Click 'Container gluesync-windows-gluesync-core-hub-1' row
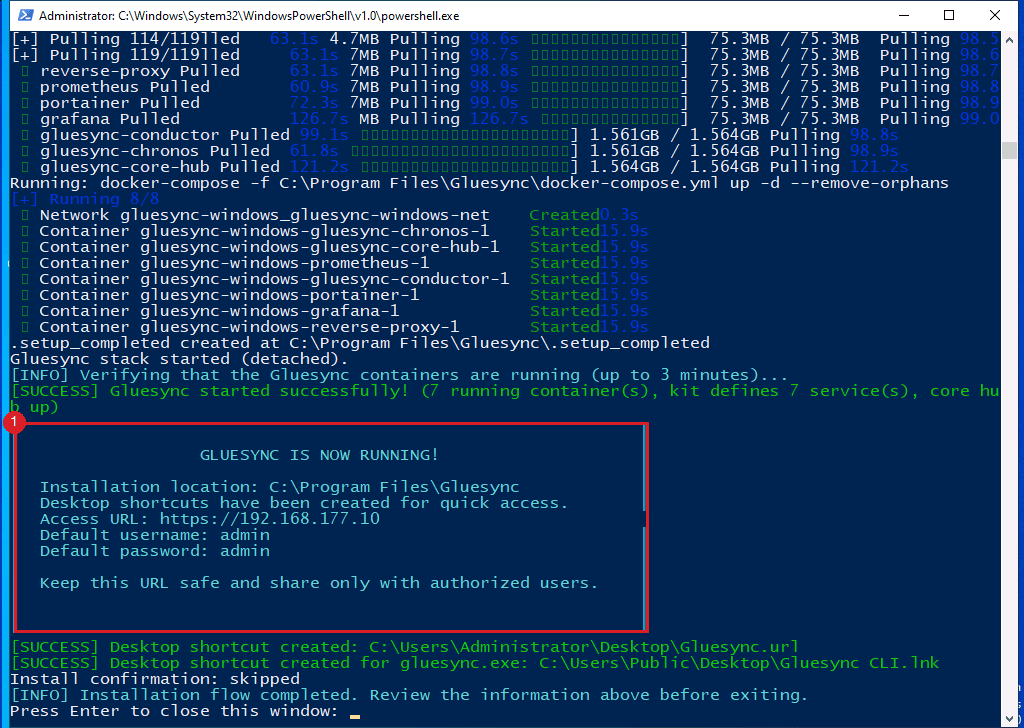The image size is (1024, 728). pos(334,247)
